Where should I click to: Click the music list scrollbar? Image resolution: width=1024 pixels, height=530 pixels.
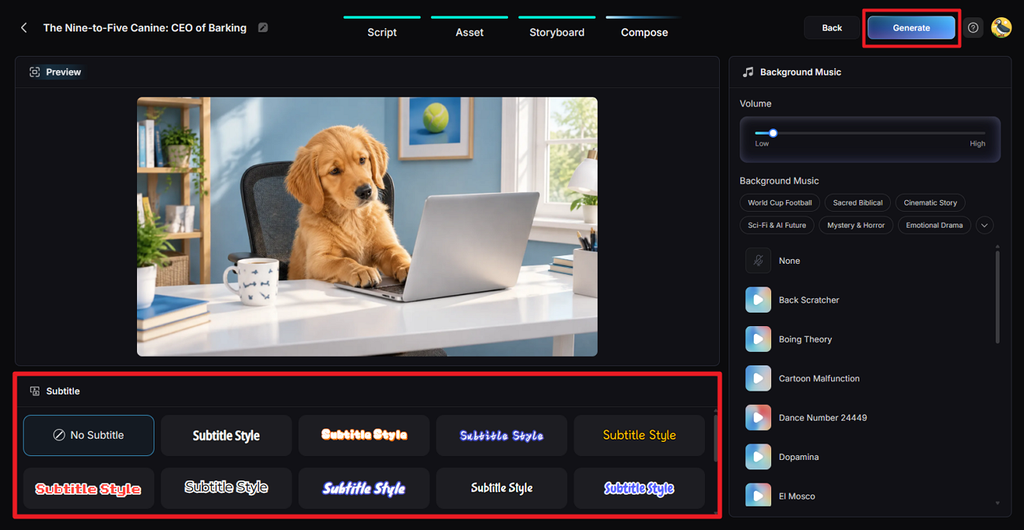997,297
